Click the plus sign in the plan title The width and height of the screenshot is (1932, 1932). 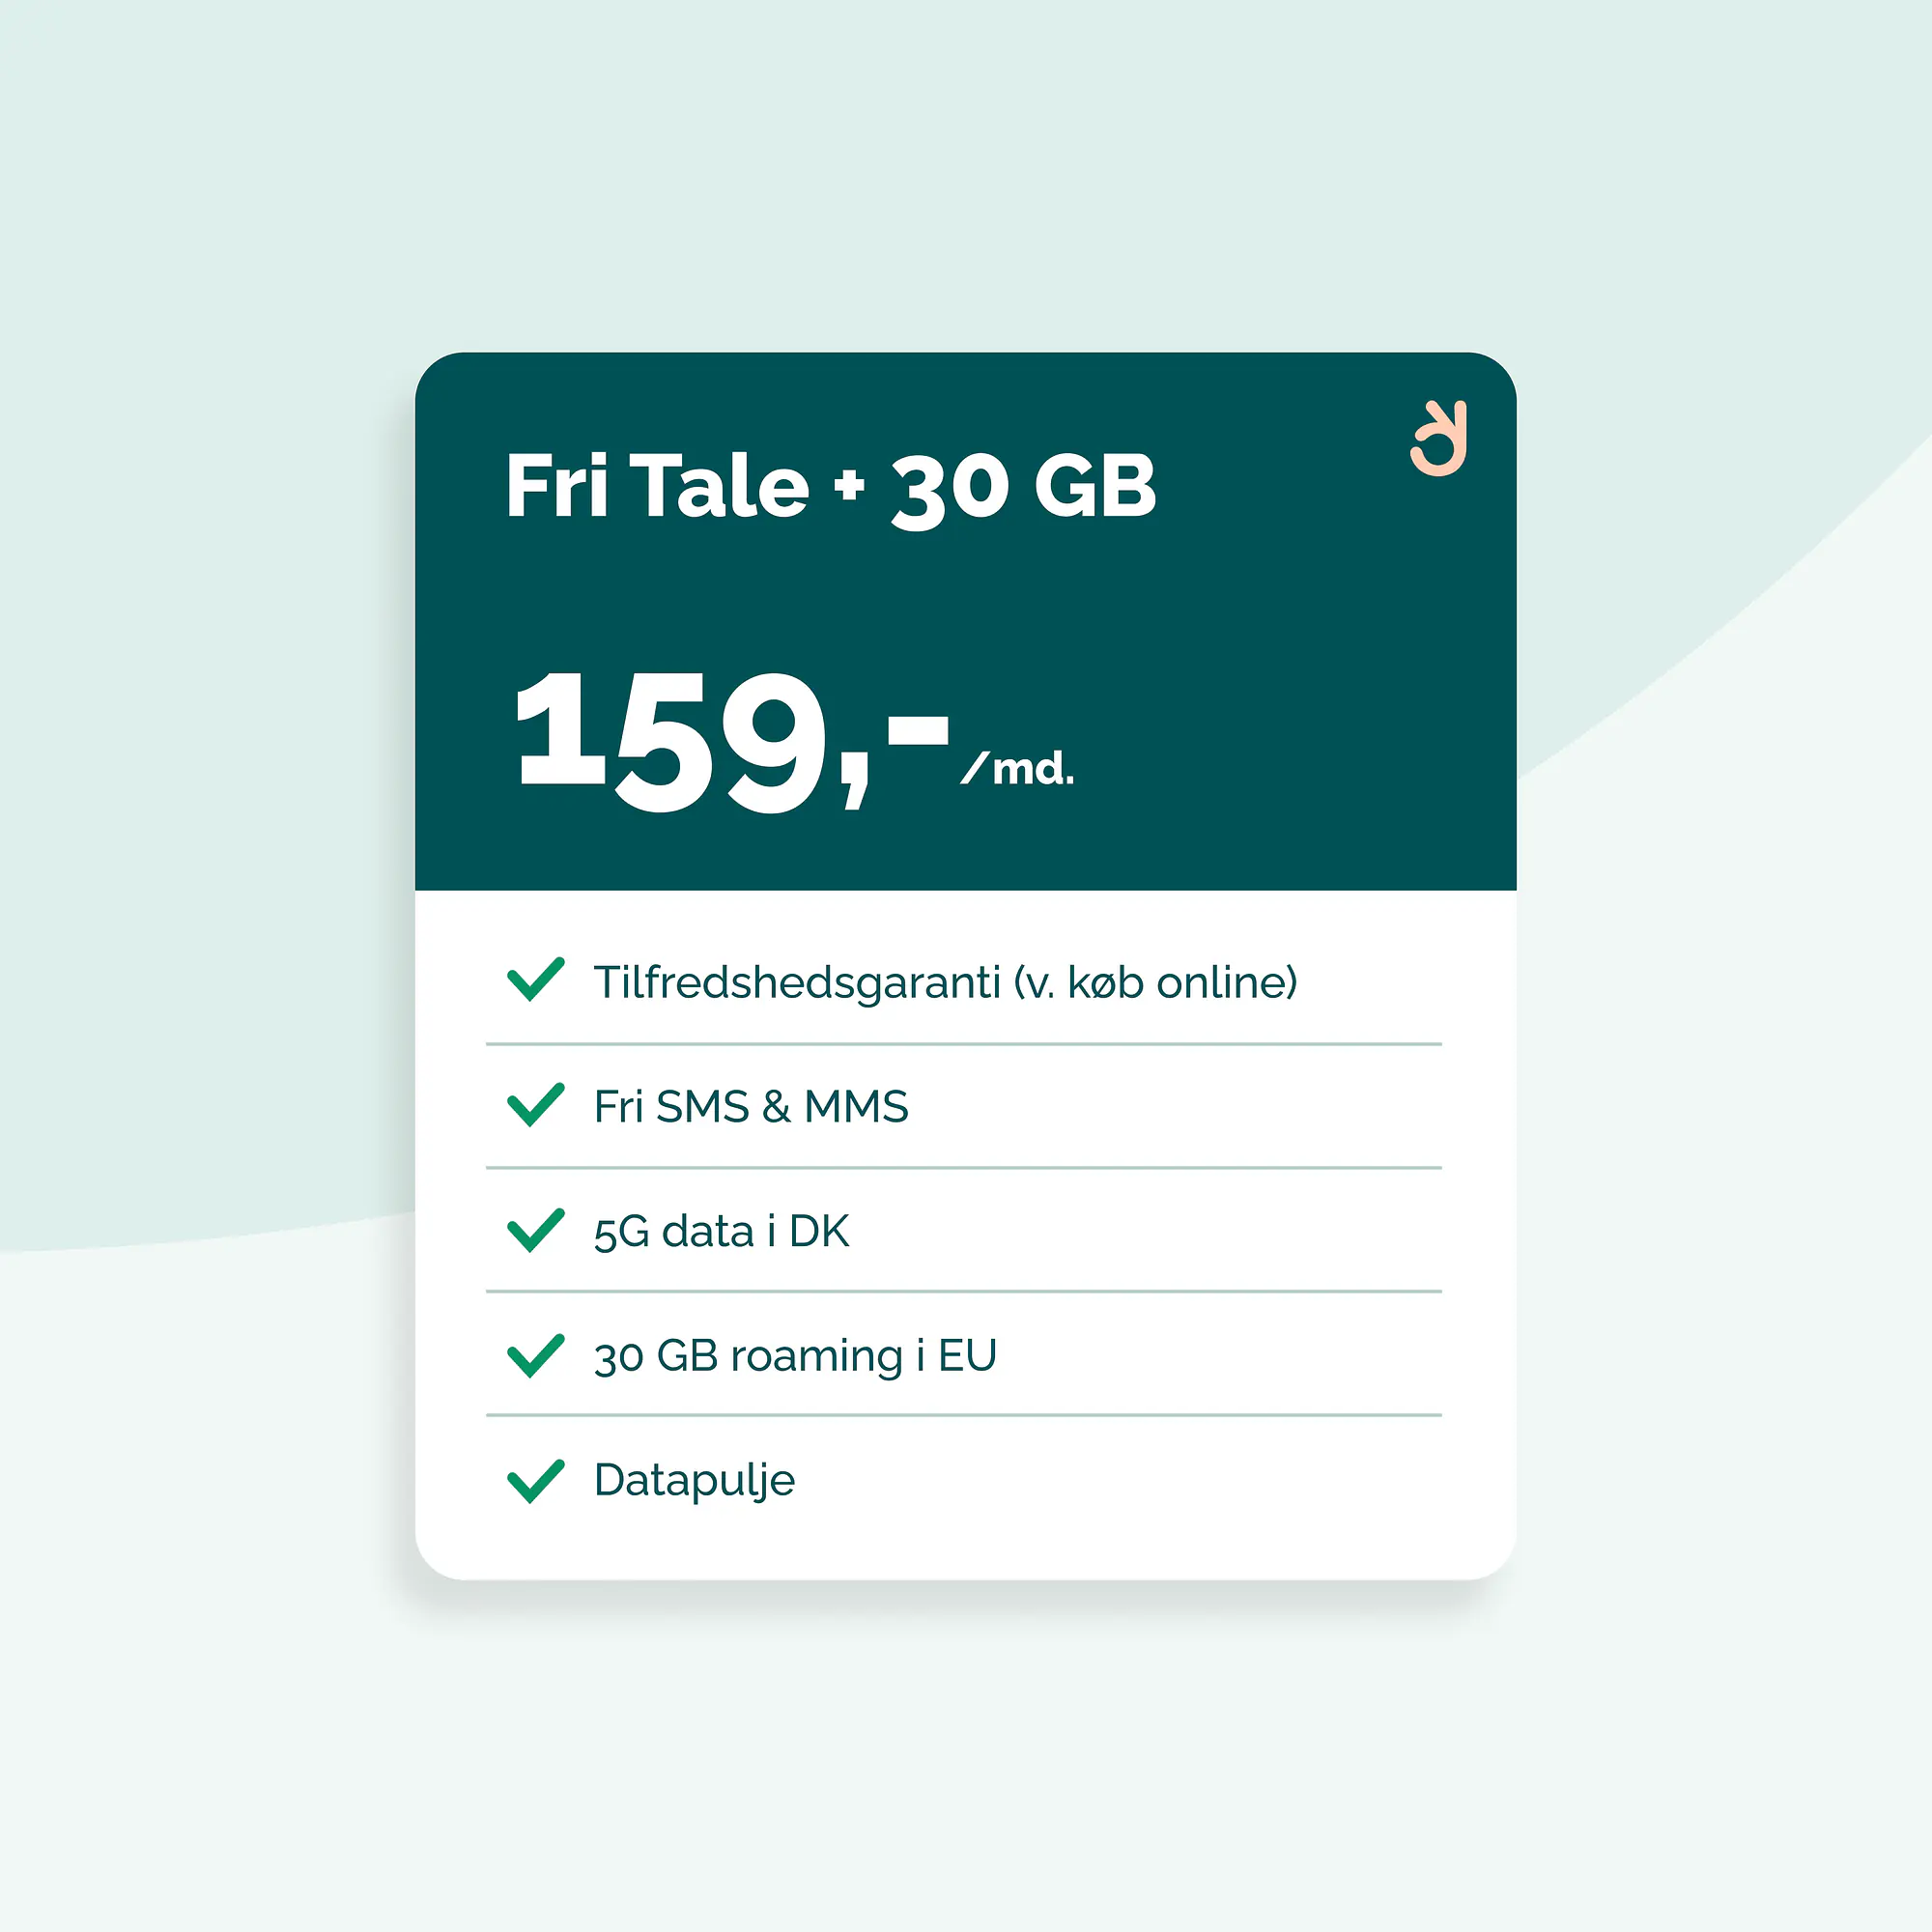(x=849, y=487)
